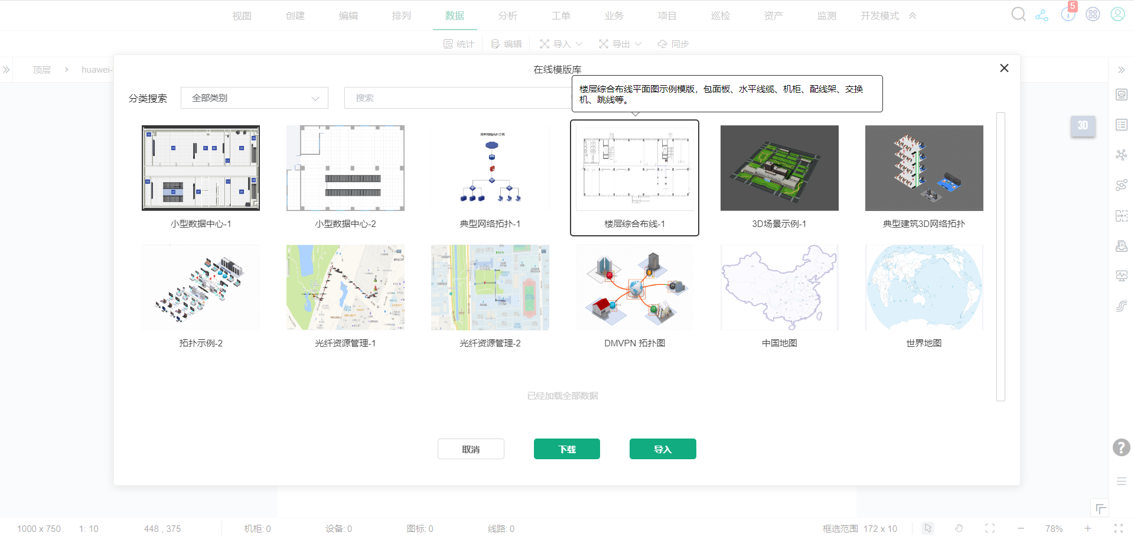The image size is (1134, 539).
Task: Select the 典型网络拓扑-1 template thumbnail
Action: (490, 168)
